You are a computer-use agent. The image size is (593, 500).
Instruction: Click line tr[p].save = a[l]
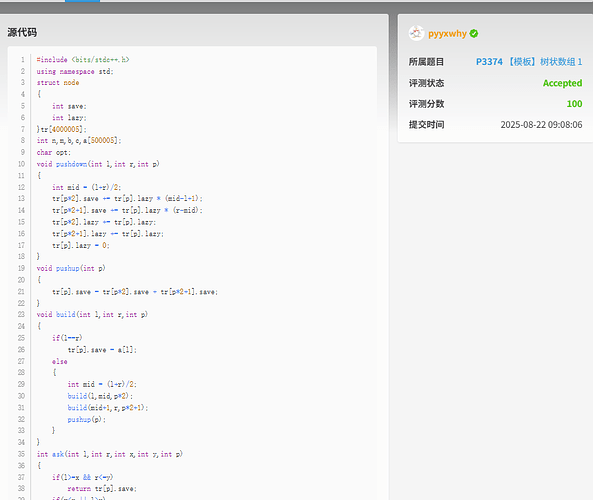click(x=102, y=350)
